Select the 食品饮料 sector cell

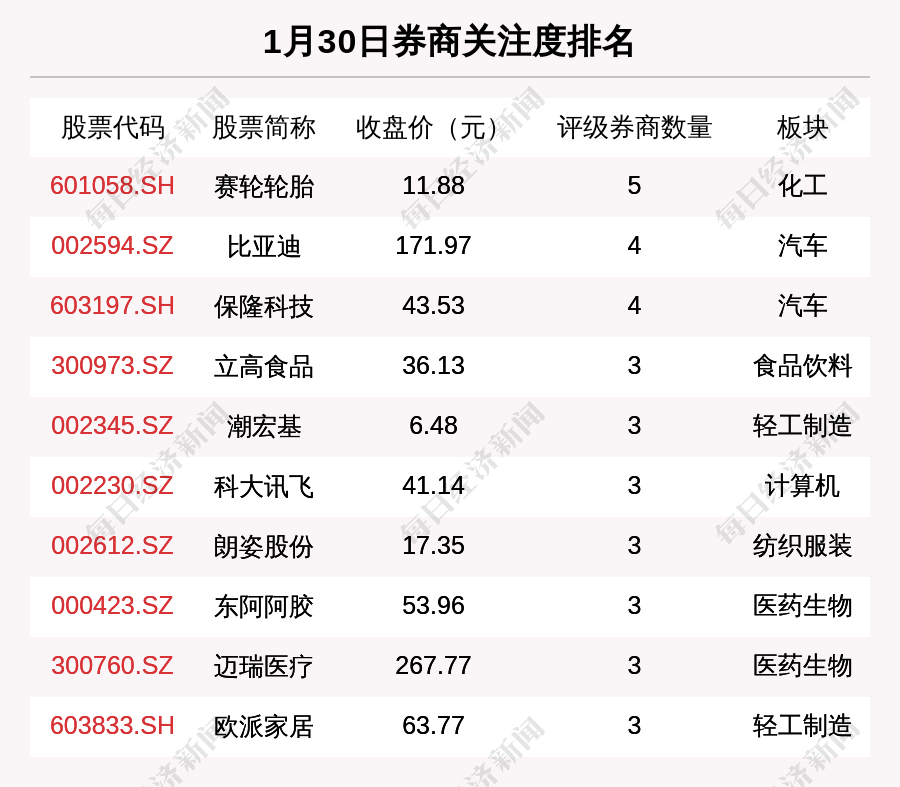802,366
